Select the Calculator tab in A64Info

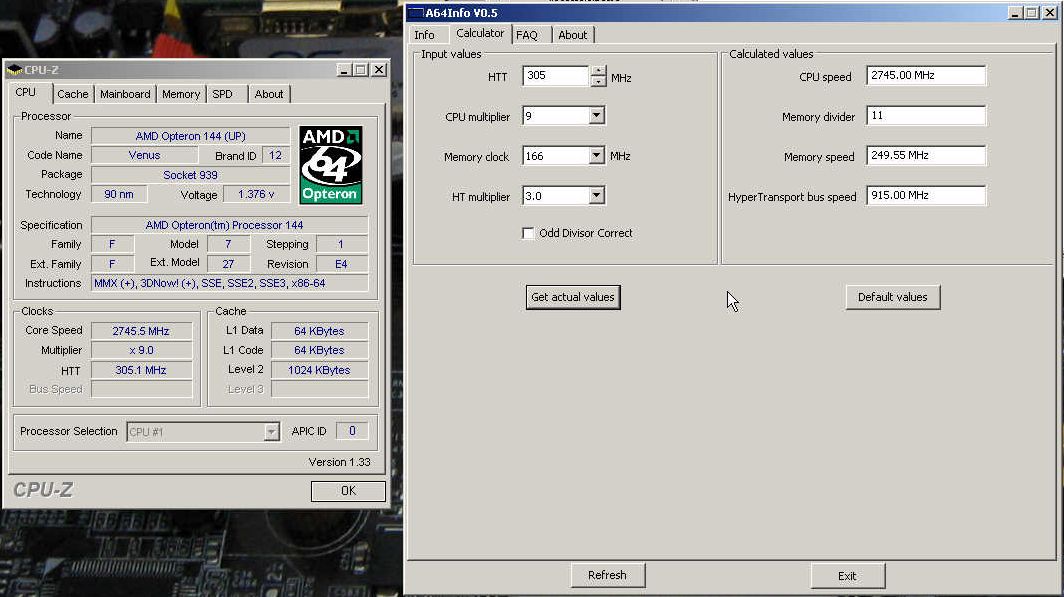[x=480, y=33]
